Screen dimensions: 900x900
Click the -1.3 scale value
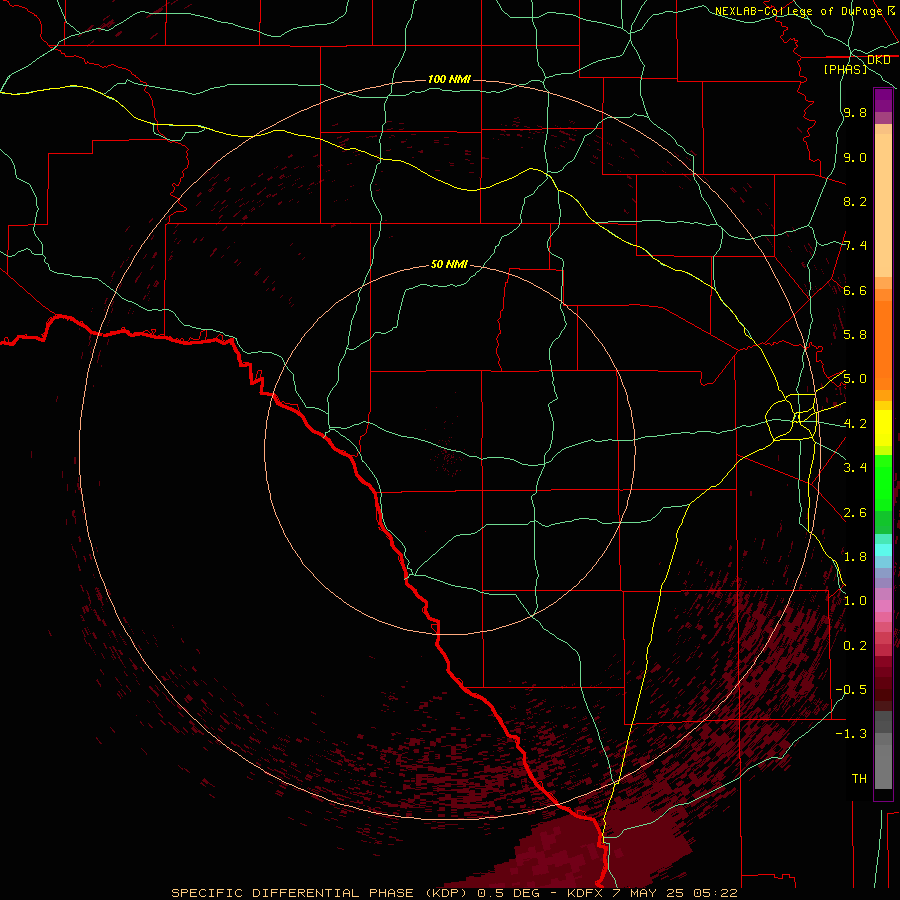[x=851, y=734]
